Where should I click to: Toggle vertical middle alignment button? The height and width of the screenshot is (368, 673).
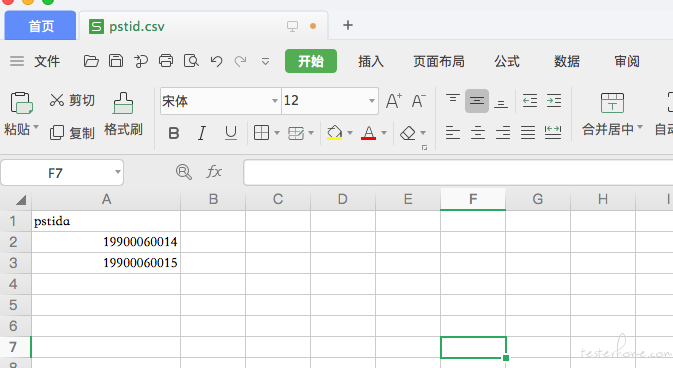[x=477, y=101]
